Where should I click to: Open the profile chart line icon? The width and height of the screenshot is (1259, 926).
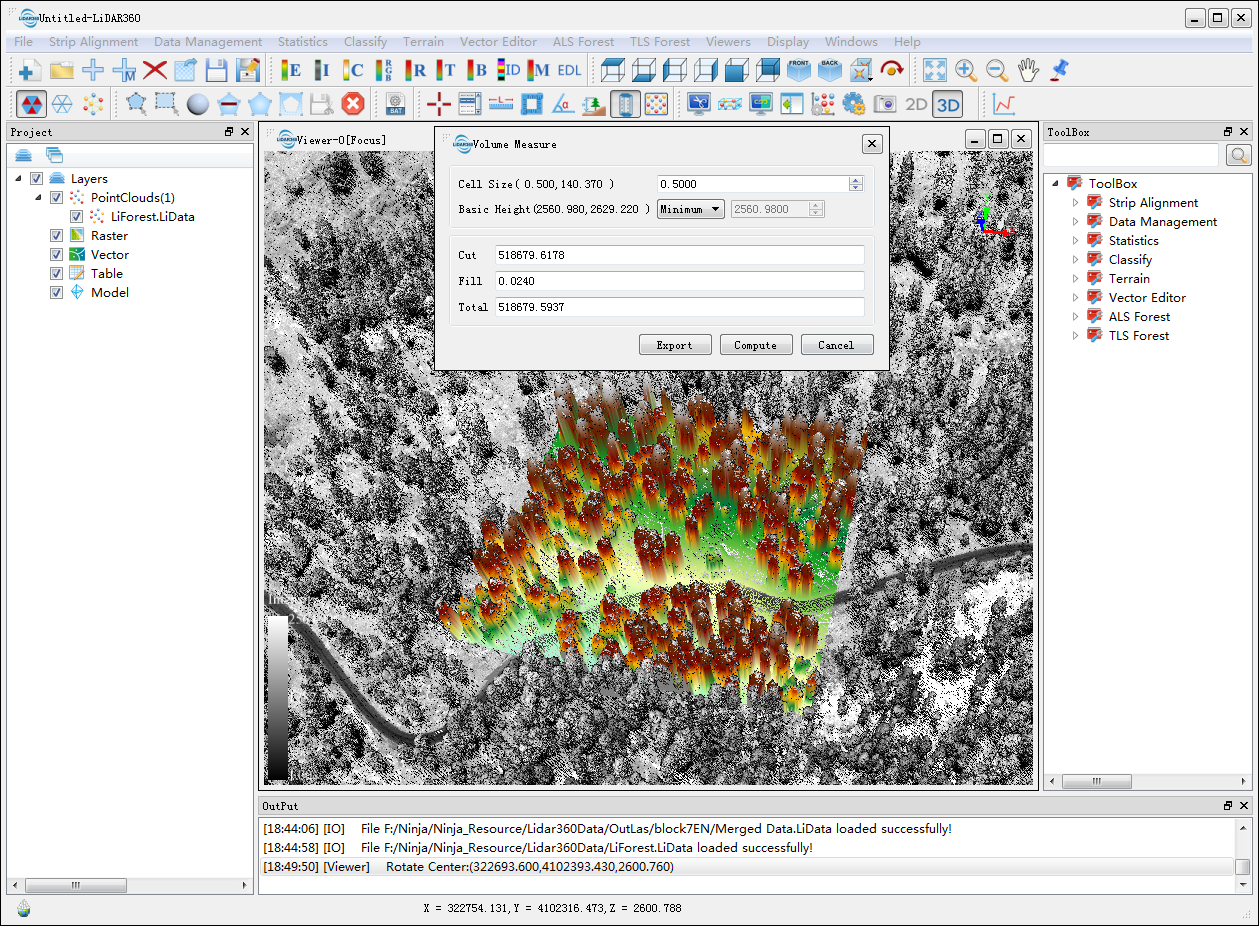pos(1004,103)
